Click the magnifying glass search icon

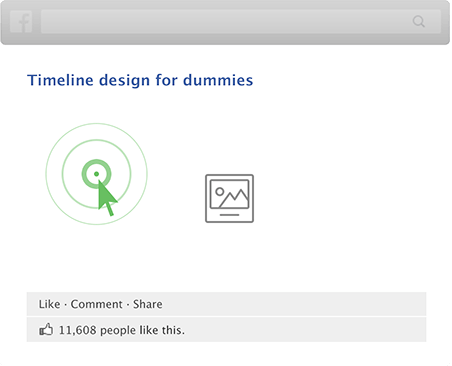[418, 21]
